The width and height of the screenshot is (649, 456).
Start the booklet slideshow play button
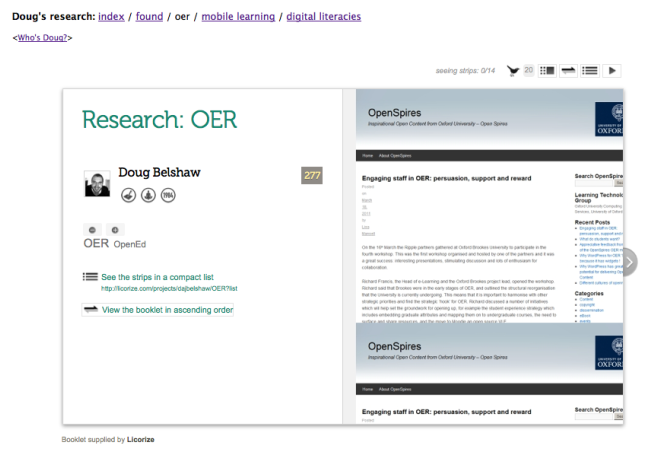[x=612, y=71]
